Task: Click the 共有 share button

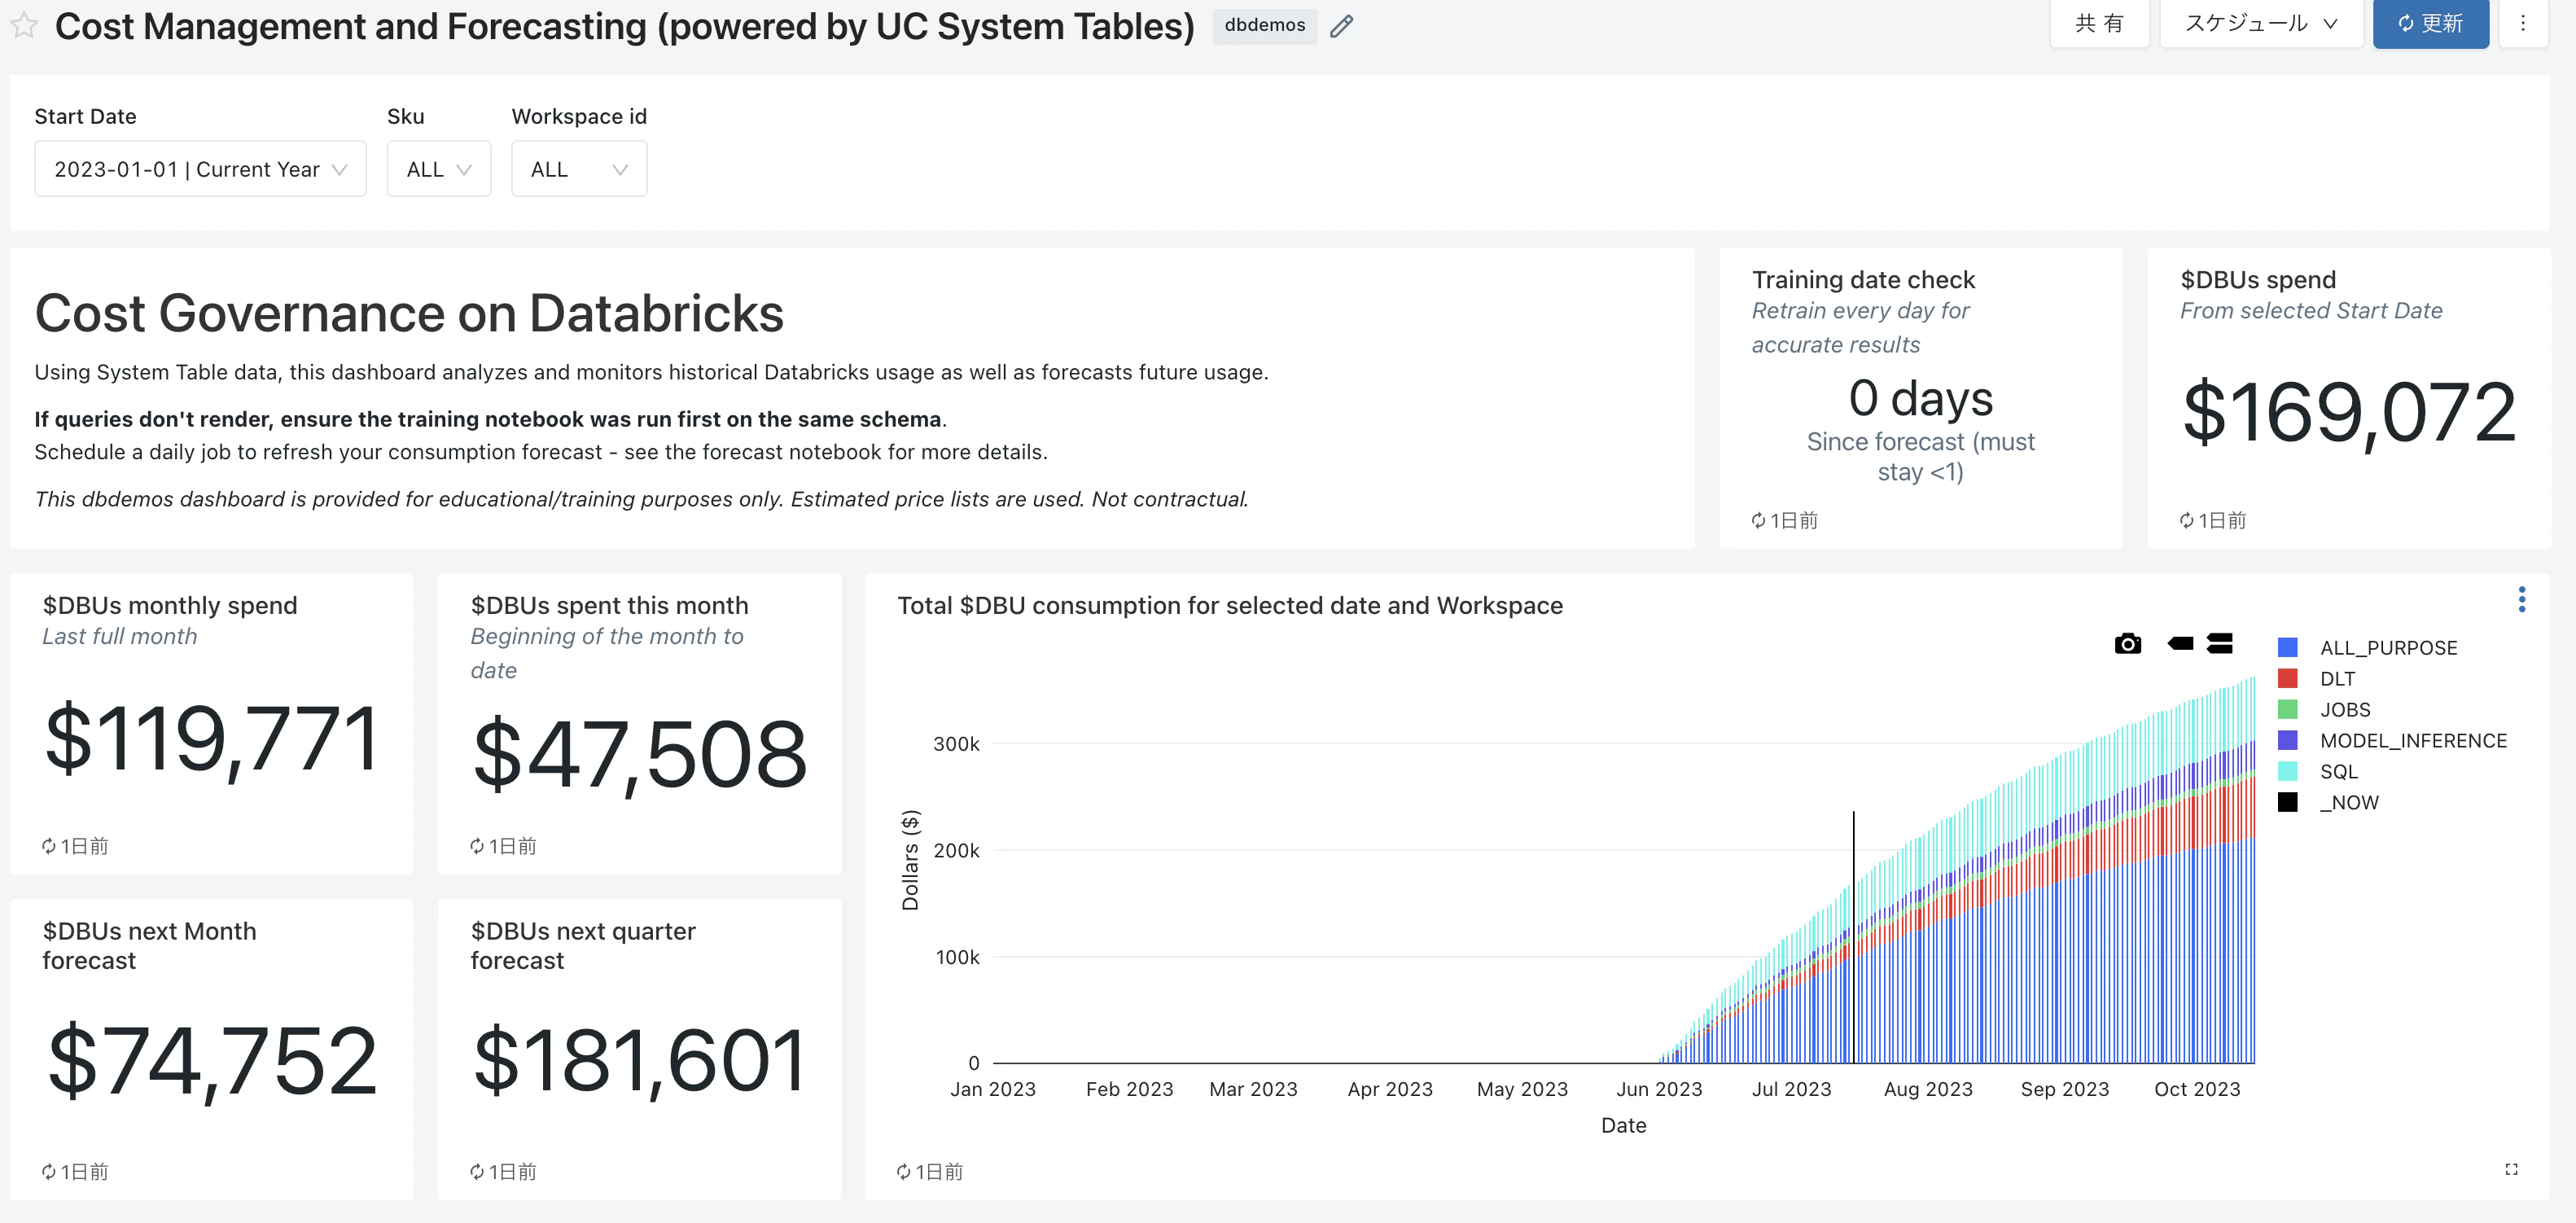Action: point(2099,23)
